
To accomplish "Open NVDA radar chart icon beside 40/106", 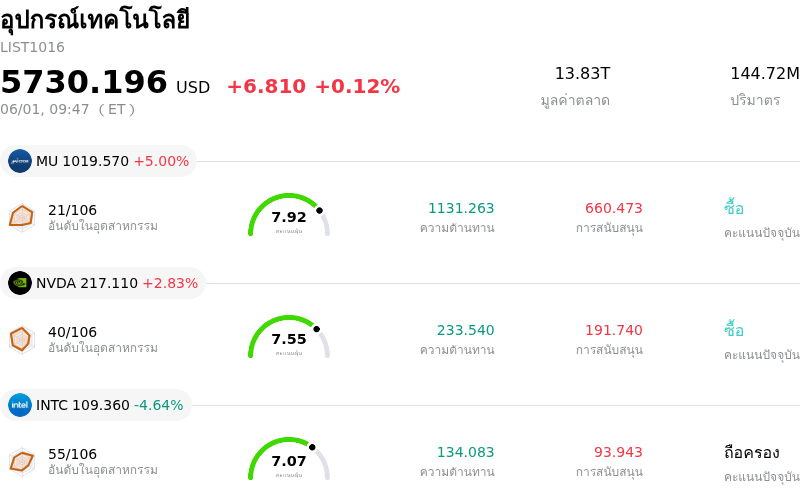I will tap(21, 340).
